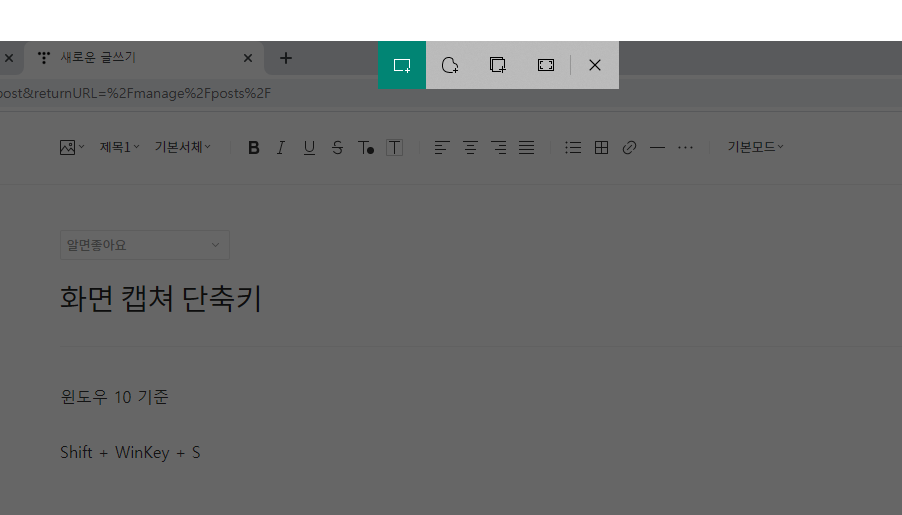Justify text alignment

click(526, 148)
